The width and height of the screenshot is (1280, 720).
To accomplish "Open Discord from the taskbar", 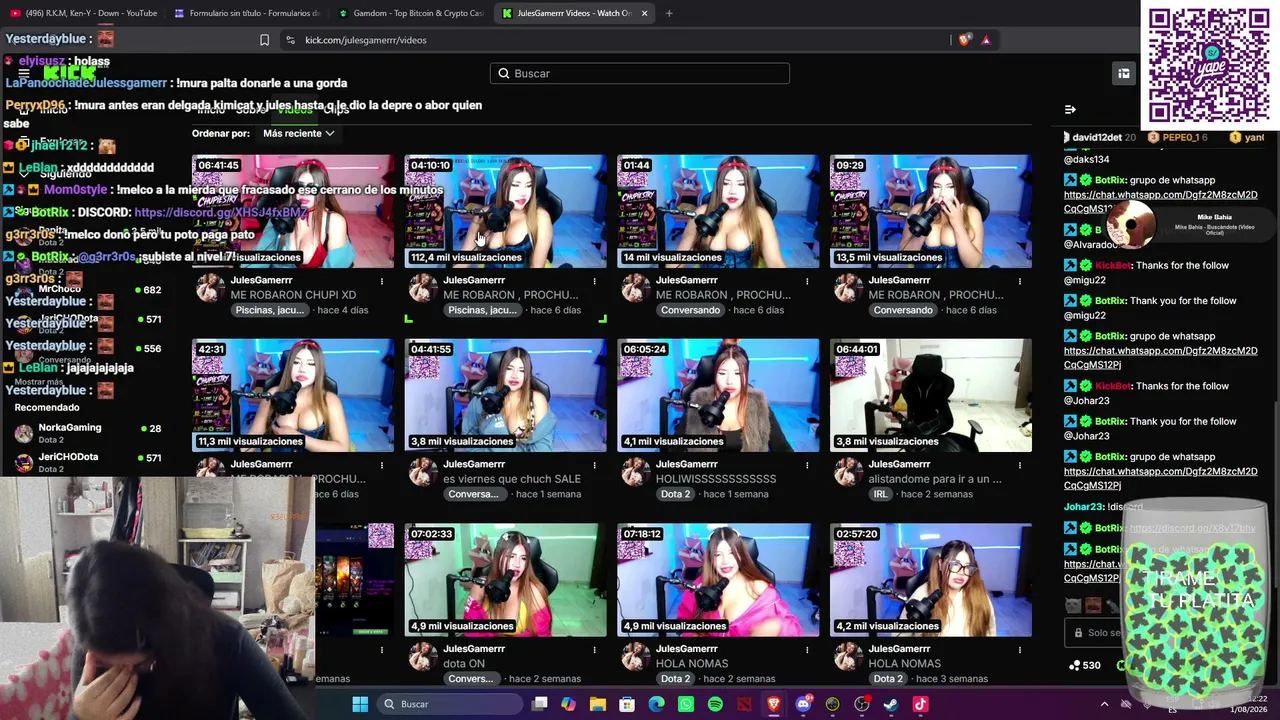I will 803,704.
